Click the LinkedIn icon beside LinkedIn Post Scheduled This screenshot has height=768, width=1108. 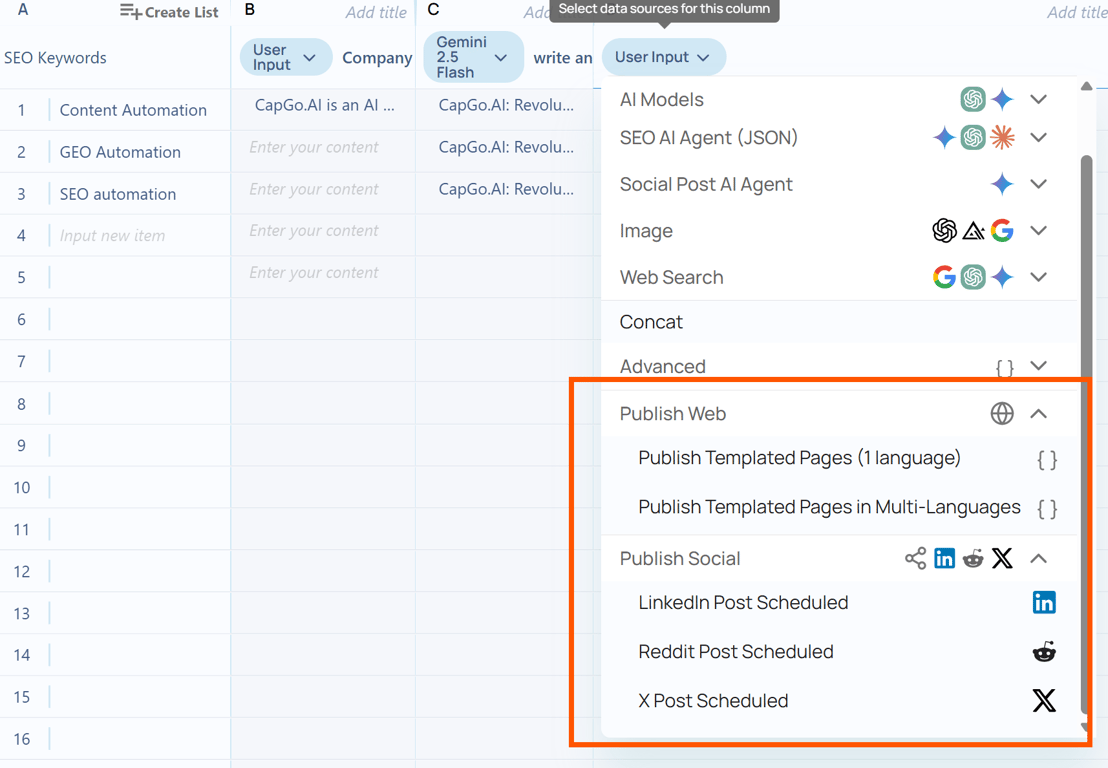coord(1044,603)
